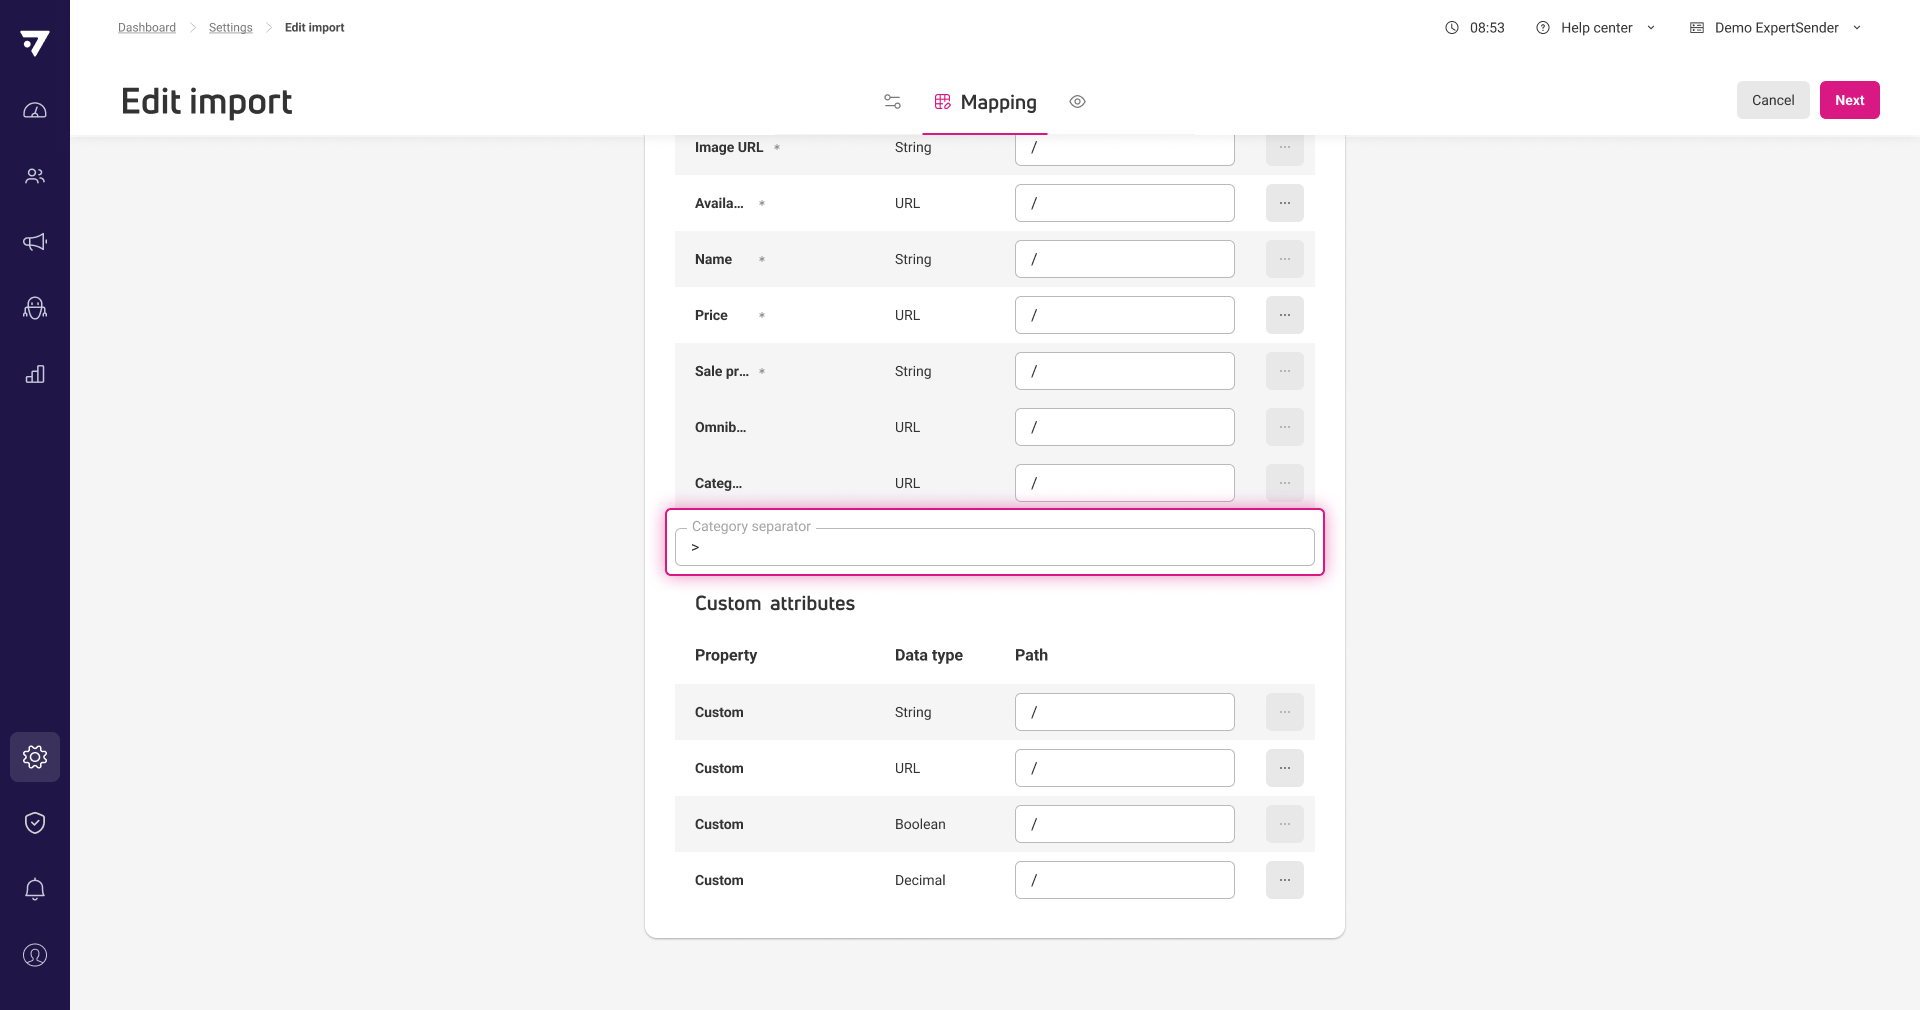Open the ellipsis menu for Price row
The height and width of the screenshot is (1010, 1920).
(1285, 315)
